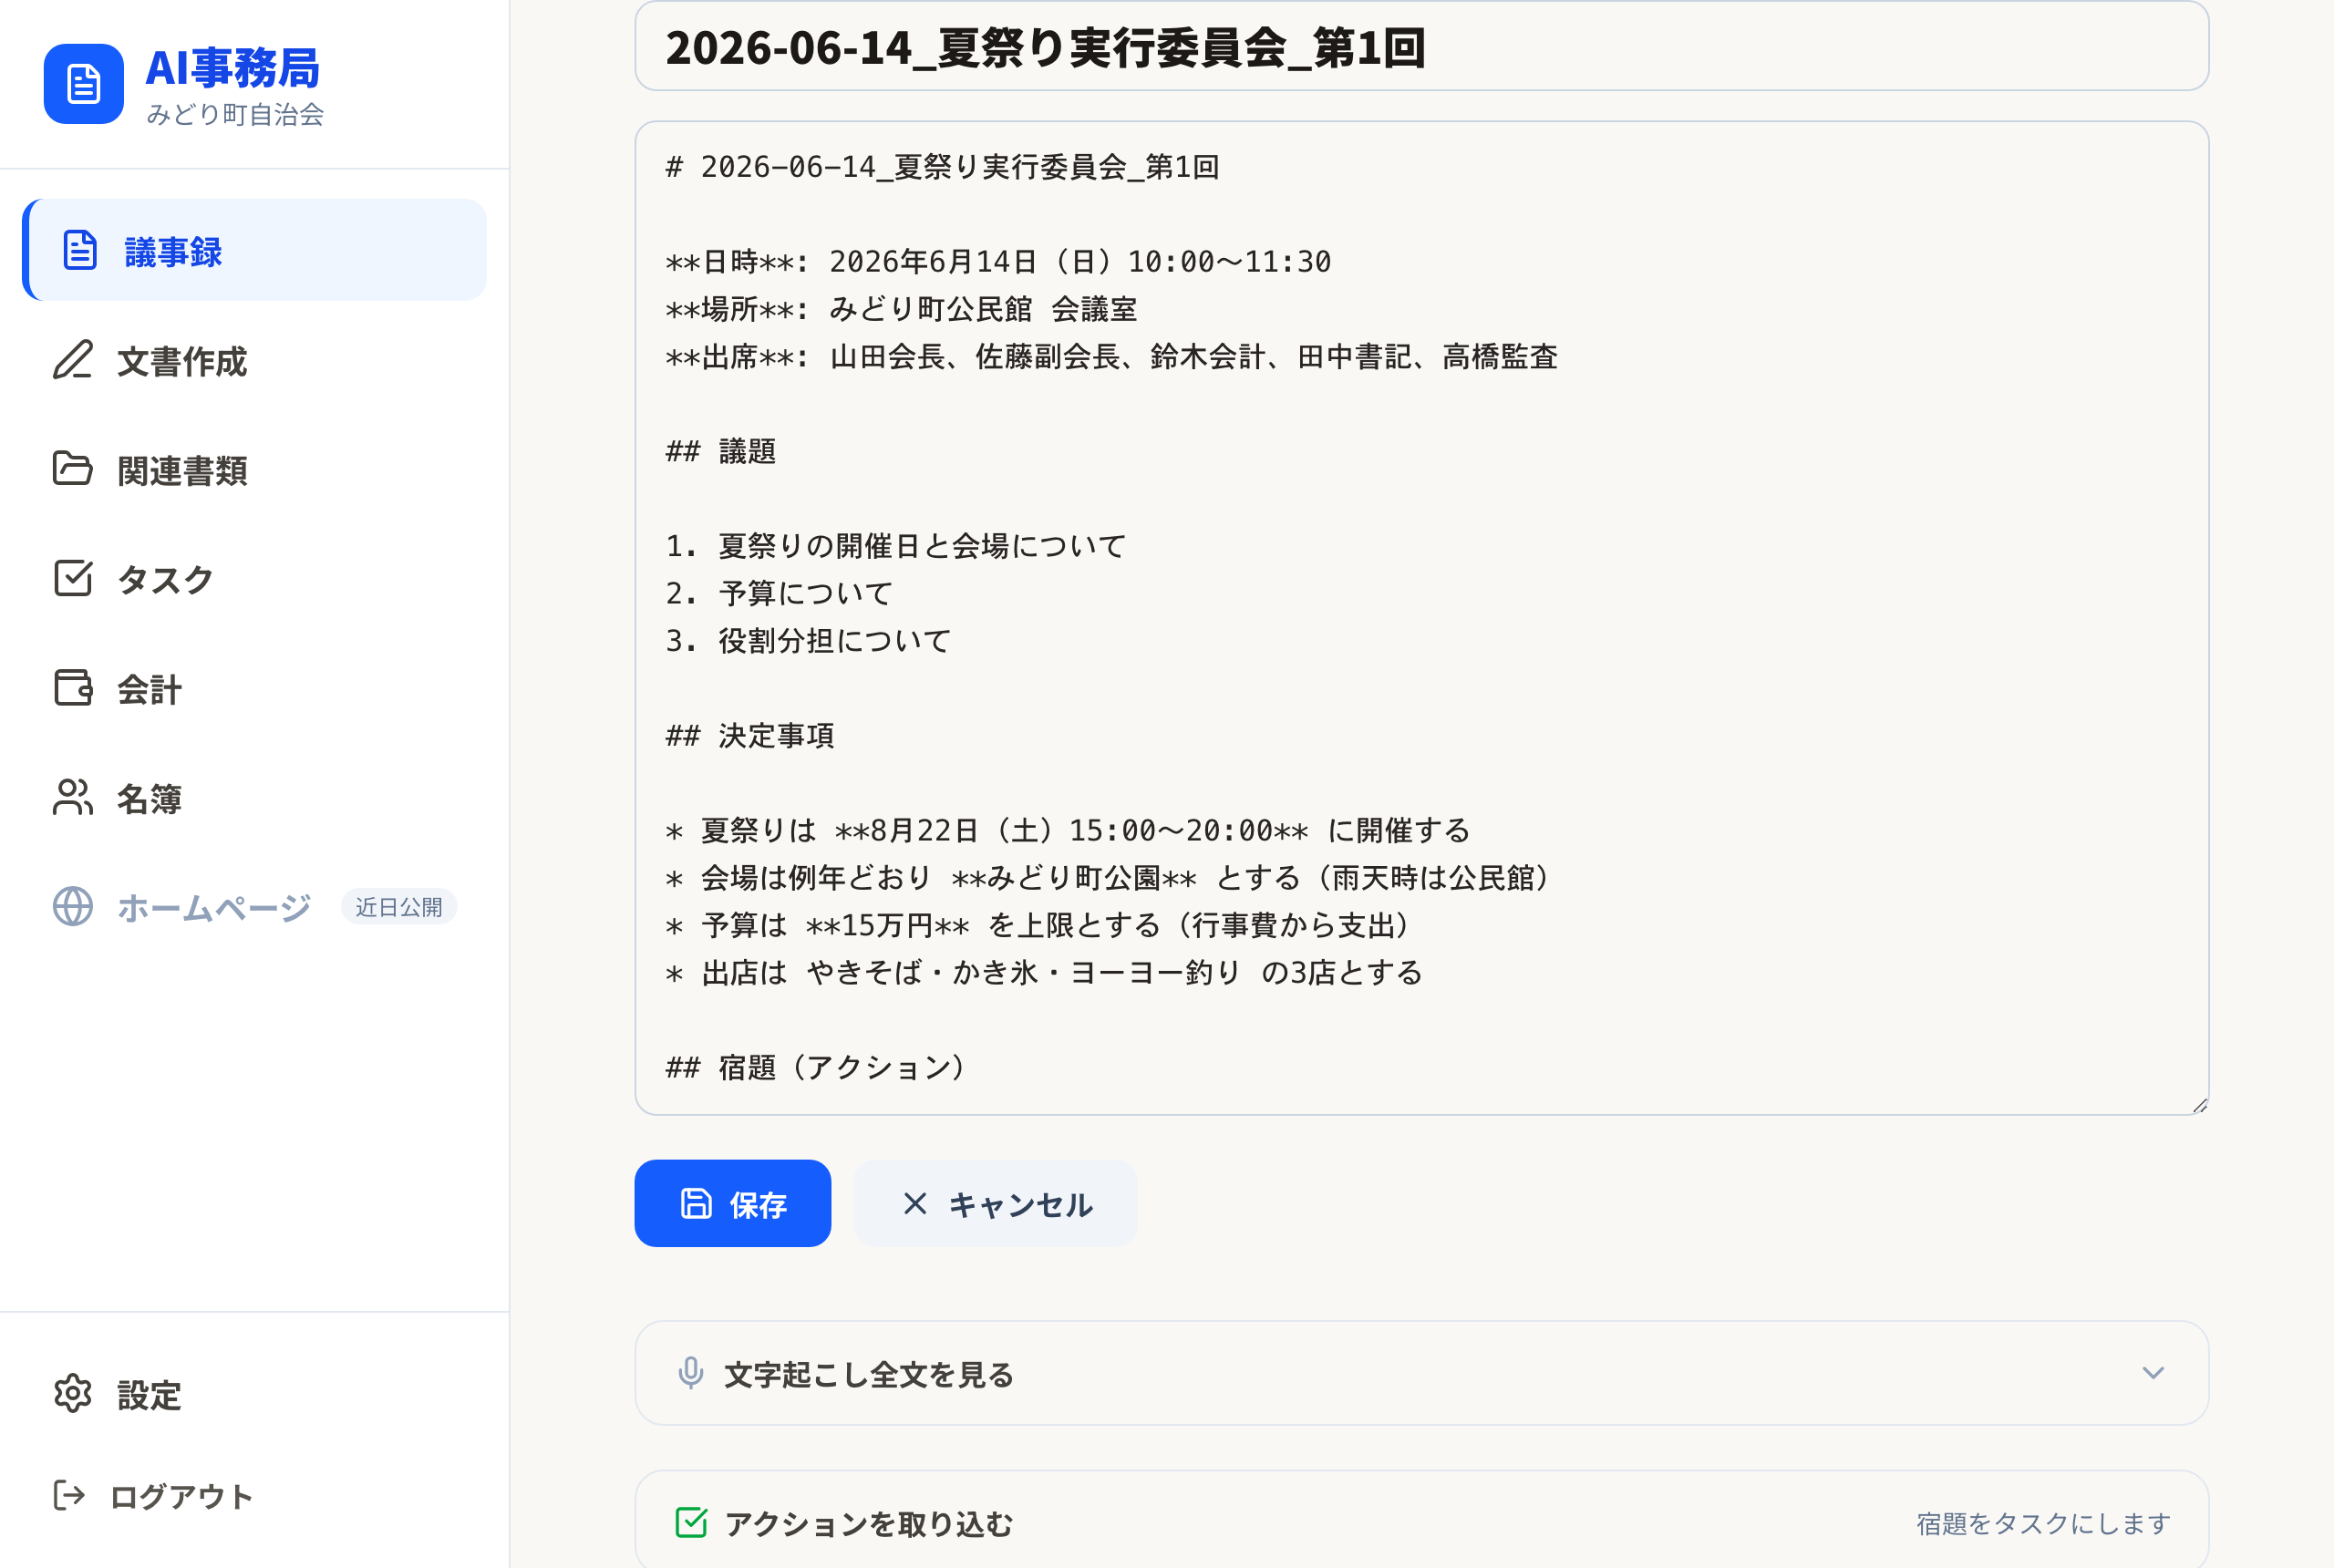This screenshot has height=1568, width=2334.
Task: Click the タスク checkbox icon
Action: 73,578
